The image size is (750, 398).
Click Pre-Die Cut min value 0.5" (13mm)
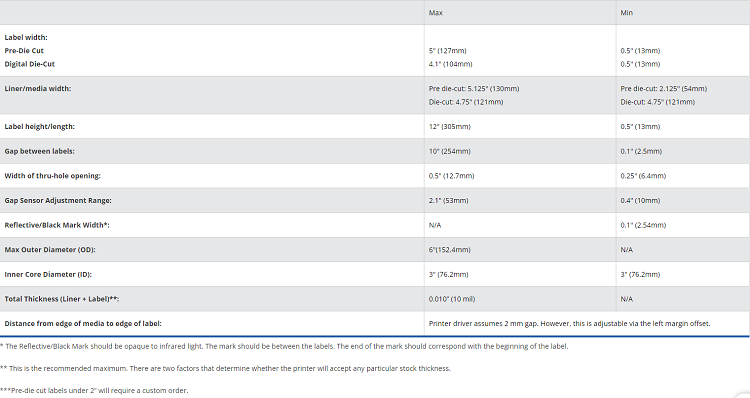pos(640,51)
